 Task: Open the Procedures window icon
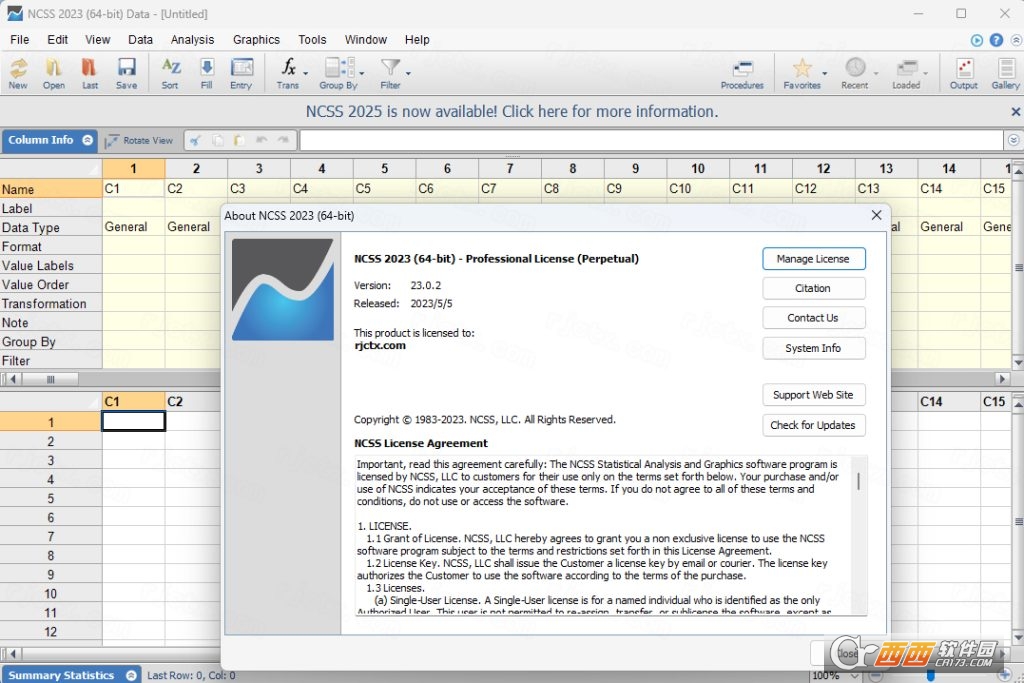[742, 73]
